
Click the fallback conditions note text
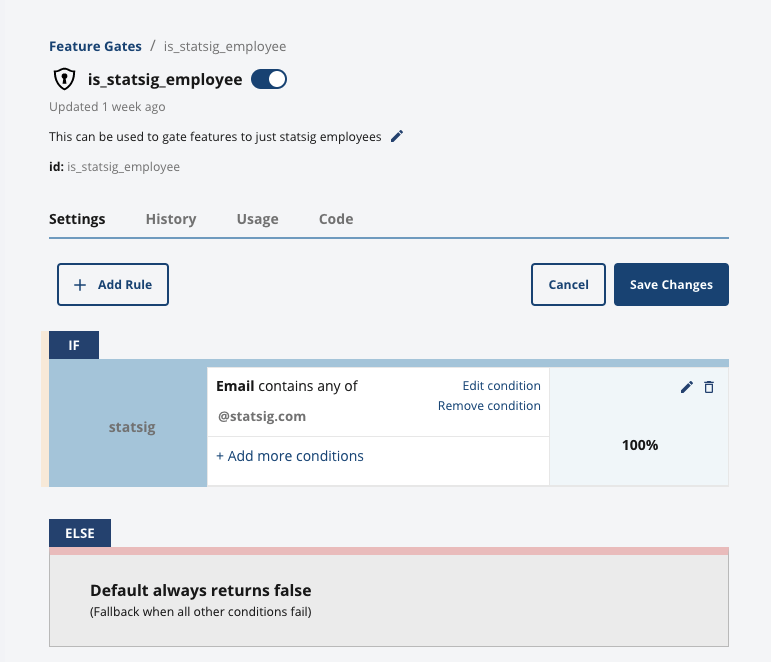point(201,612)
